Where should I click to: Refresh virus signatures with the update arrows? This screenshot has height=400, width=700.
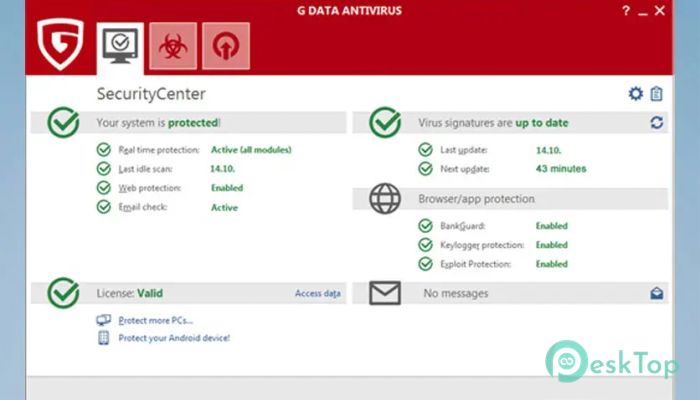point(657,122)
